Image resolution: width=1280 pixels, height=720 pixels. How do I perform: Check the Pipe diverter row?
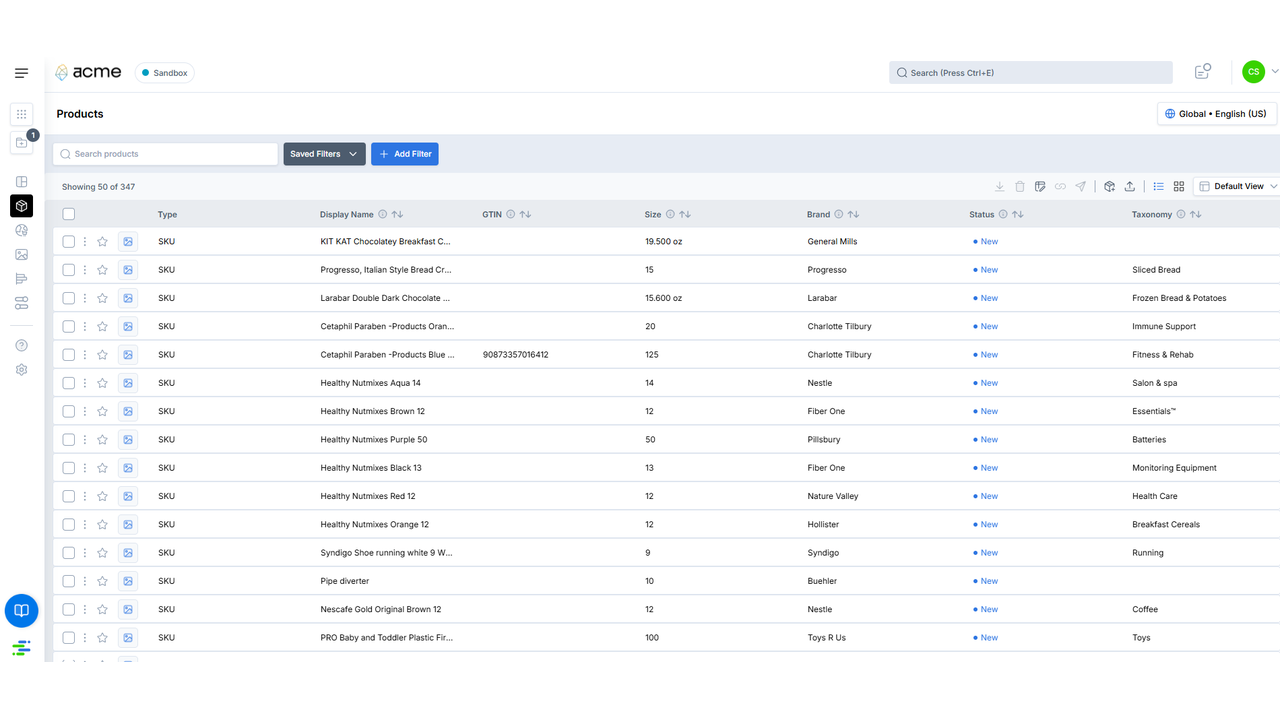pyautogui.click(x=68, y=581)
